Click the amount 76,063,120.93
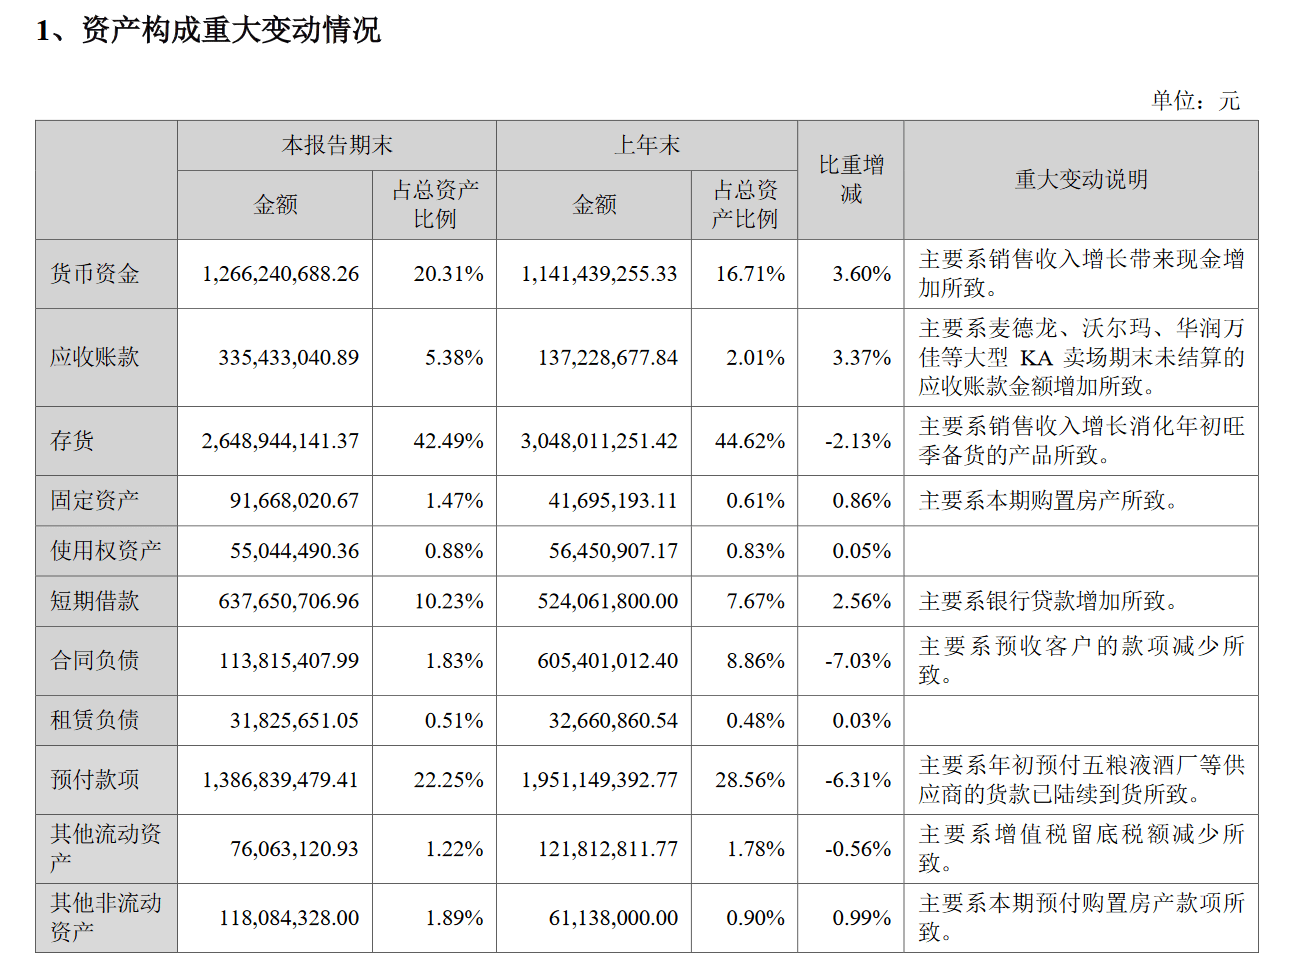The width and height of the screenshot is (1315, 971). pyautogui.click(x=294, y=849)
